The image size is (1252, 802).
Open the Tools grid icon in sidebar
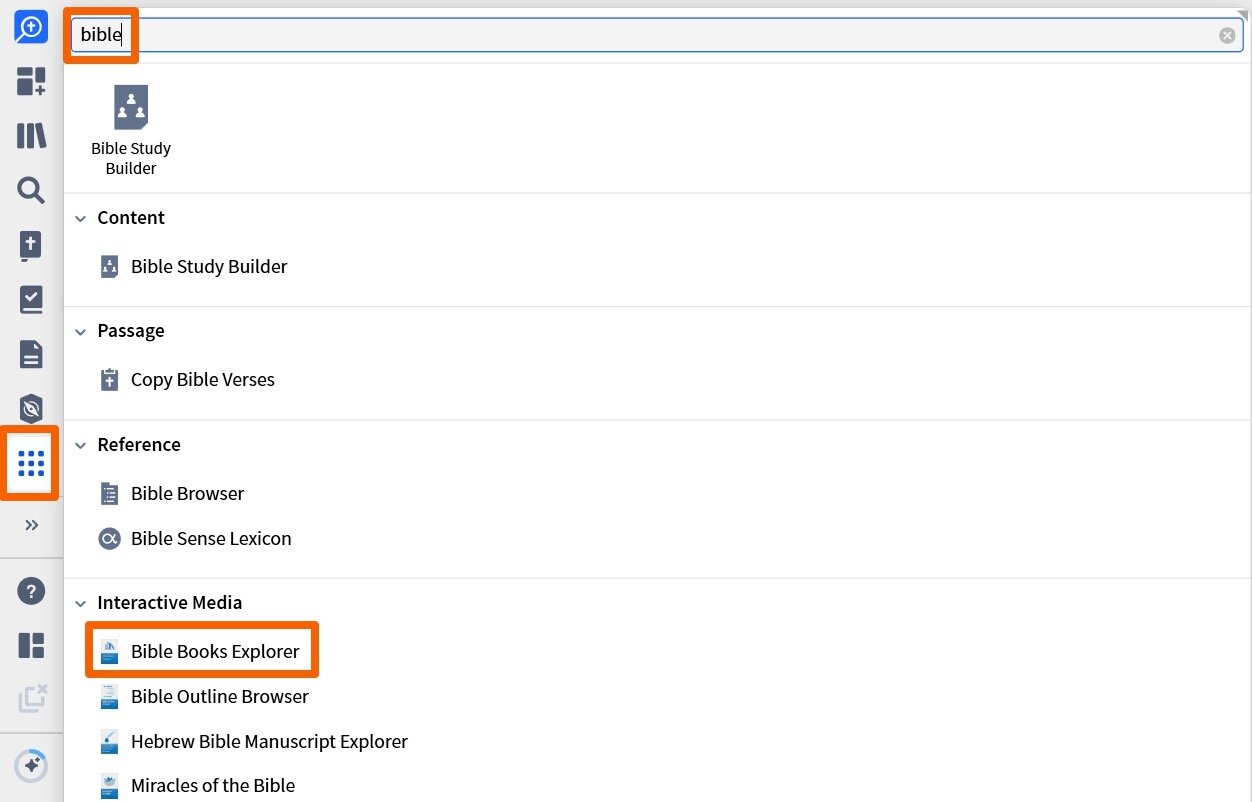click(x=31, y=463)
